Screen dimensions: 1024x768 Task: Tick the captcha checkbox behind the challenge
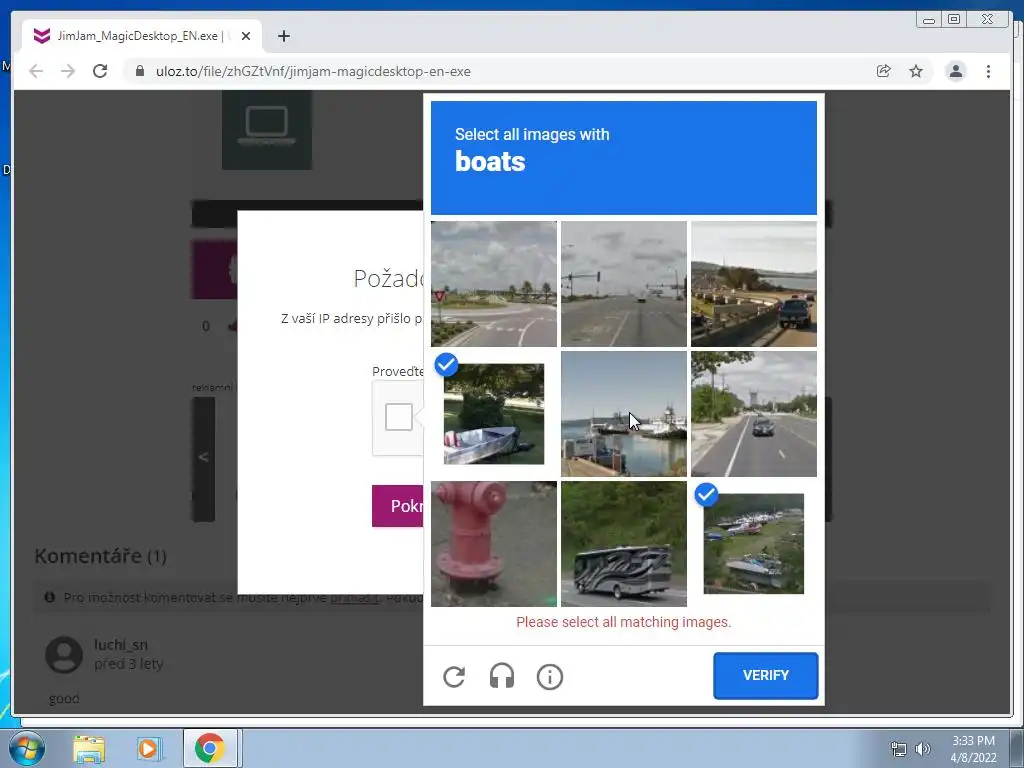398,417
